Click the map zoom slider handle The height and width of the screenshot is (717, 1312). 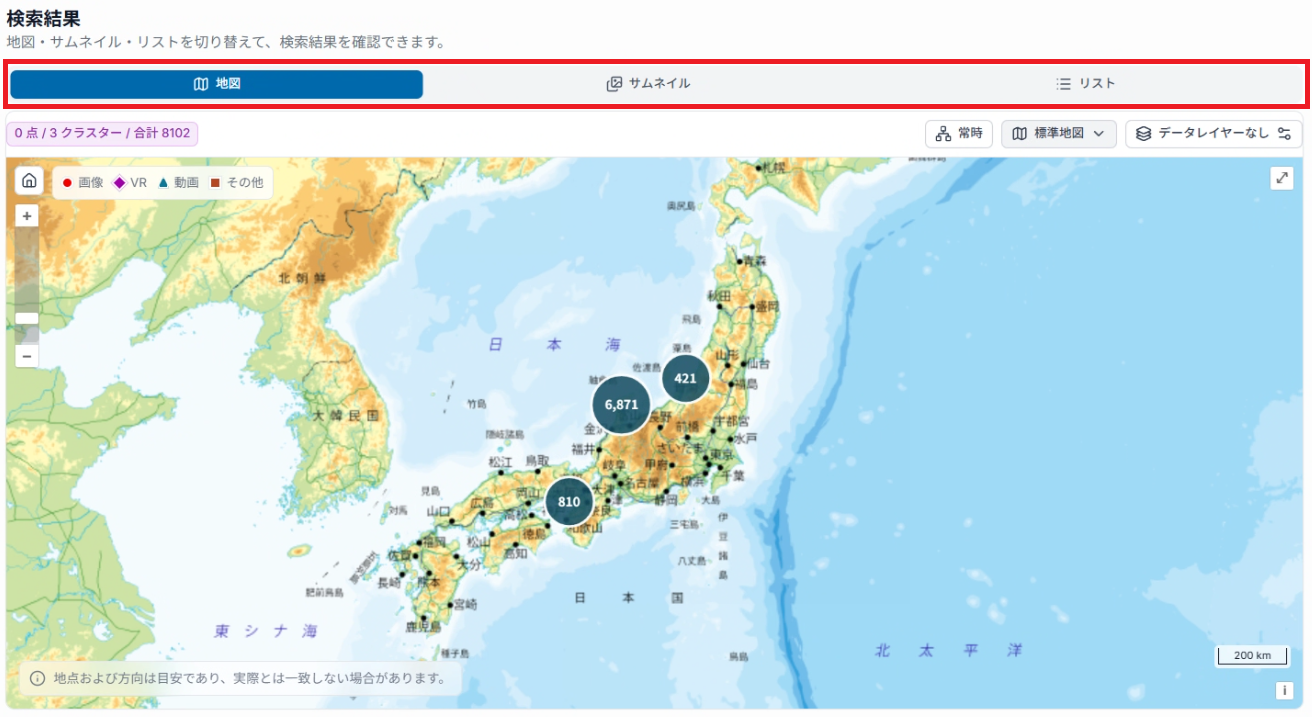coord(27,318)
